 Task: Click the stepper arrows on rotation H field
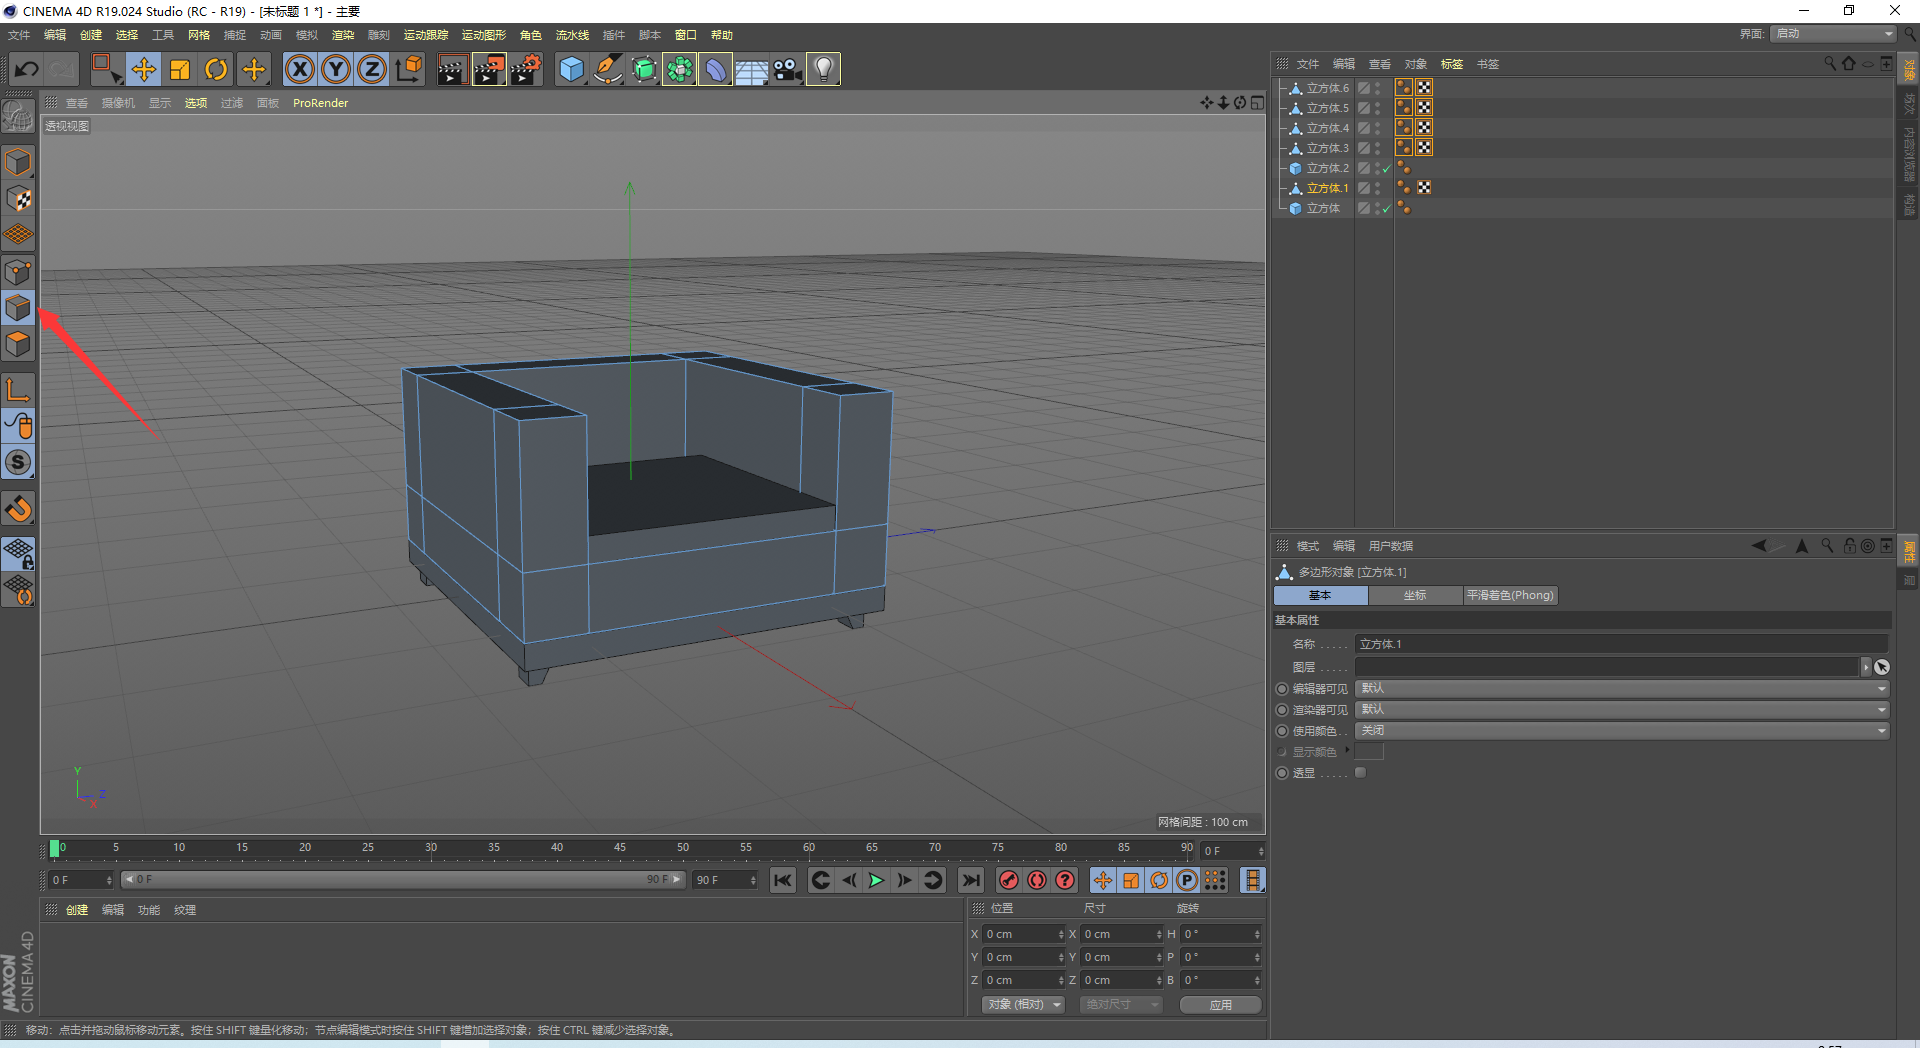(x=1257, y=934)
